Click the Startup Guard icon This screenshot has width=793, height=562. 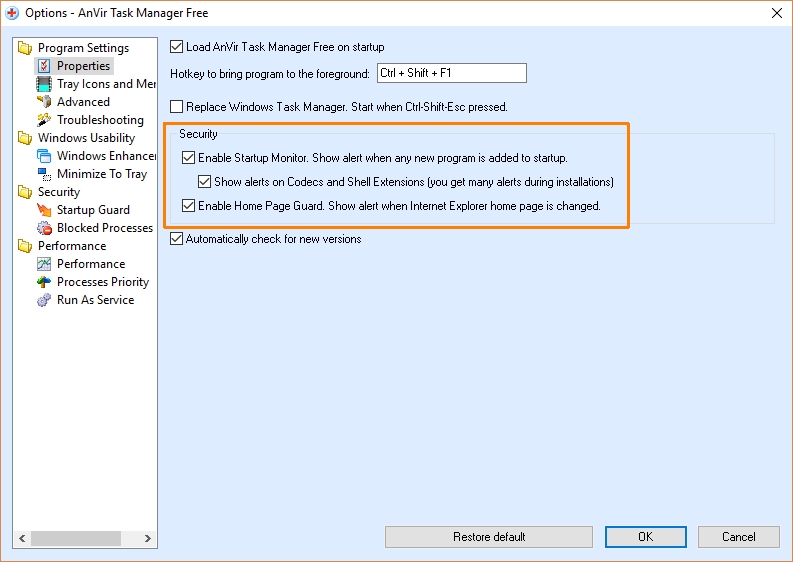(44, 210)
